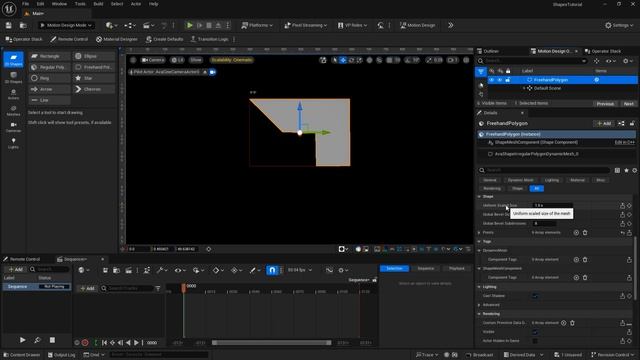Select the Ring shape tool
This screenshot has height=360, width=640.
coord(49,78)
